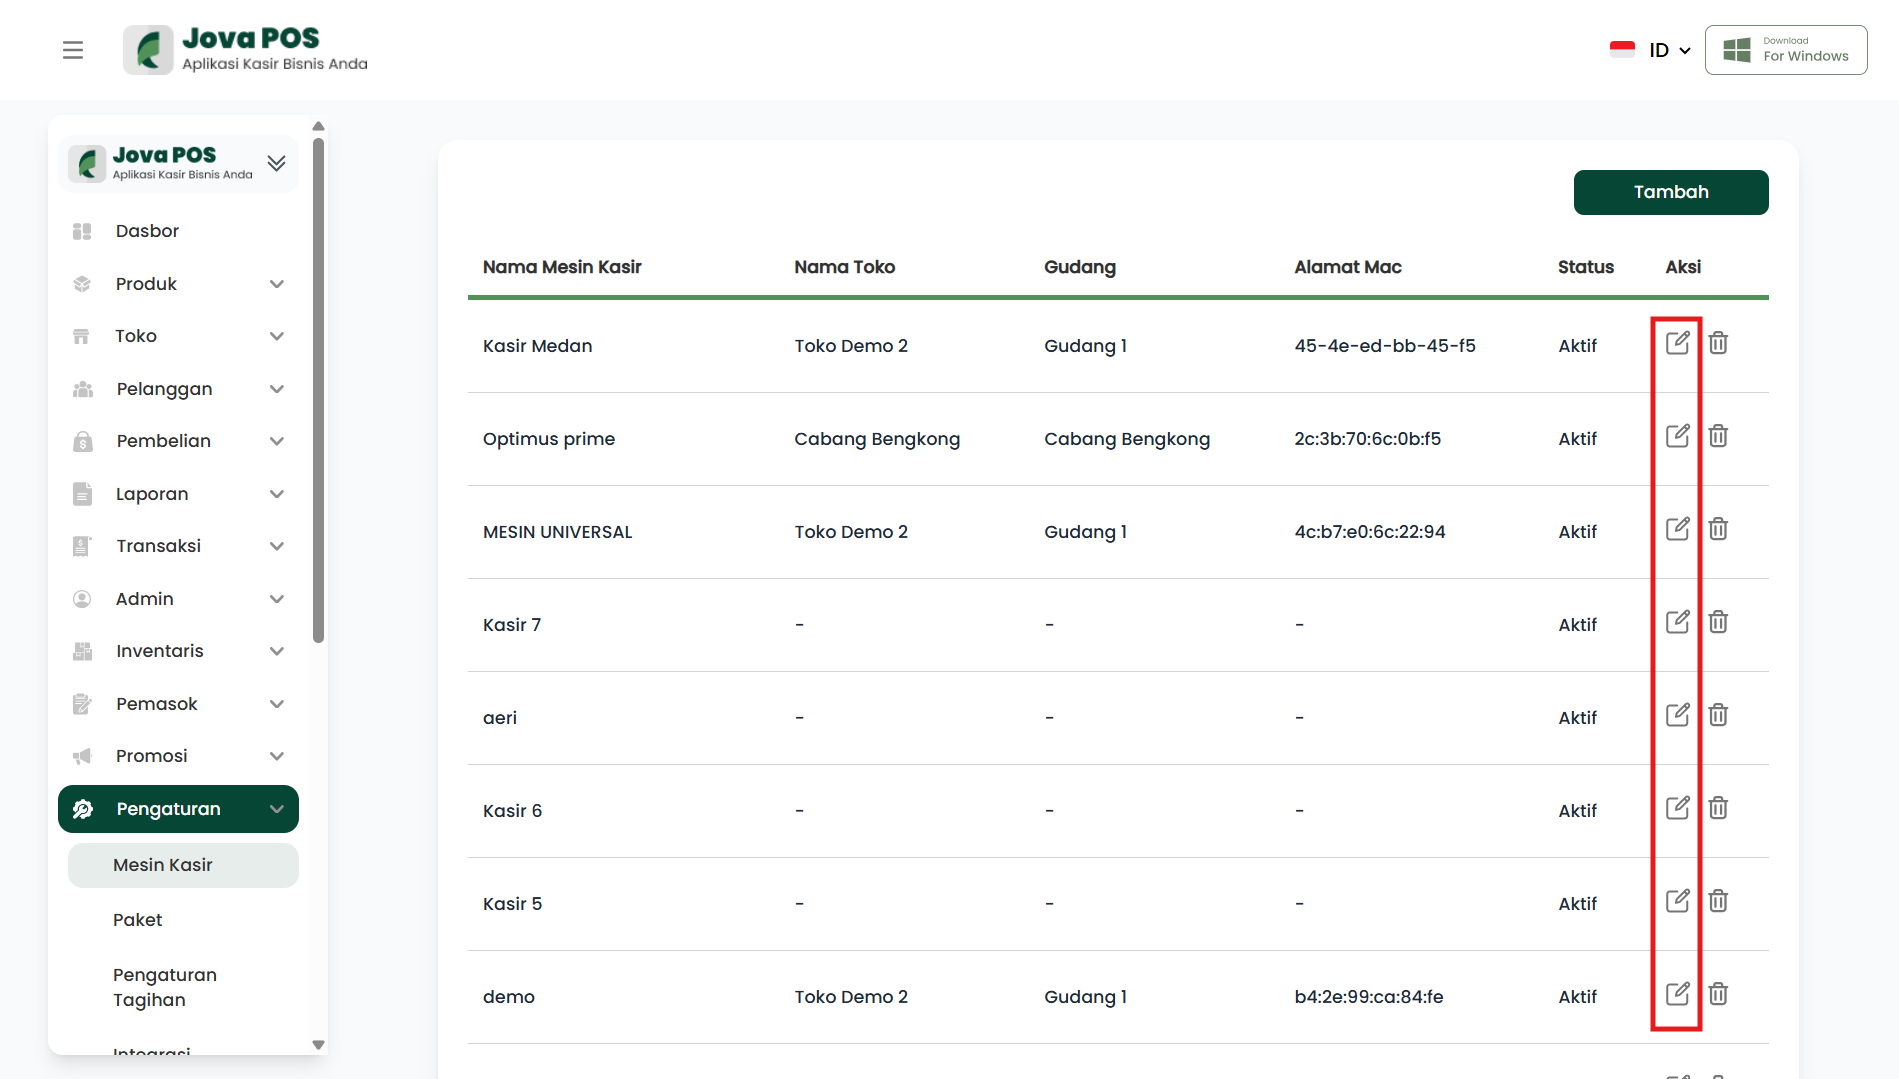Edit the demo cashier machine
Screen dimensions: 1899x1079
[1677, 994]
